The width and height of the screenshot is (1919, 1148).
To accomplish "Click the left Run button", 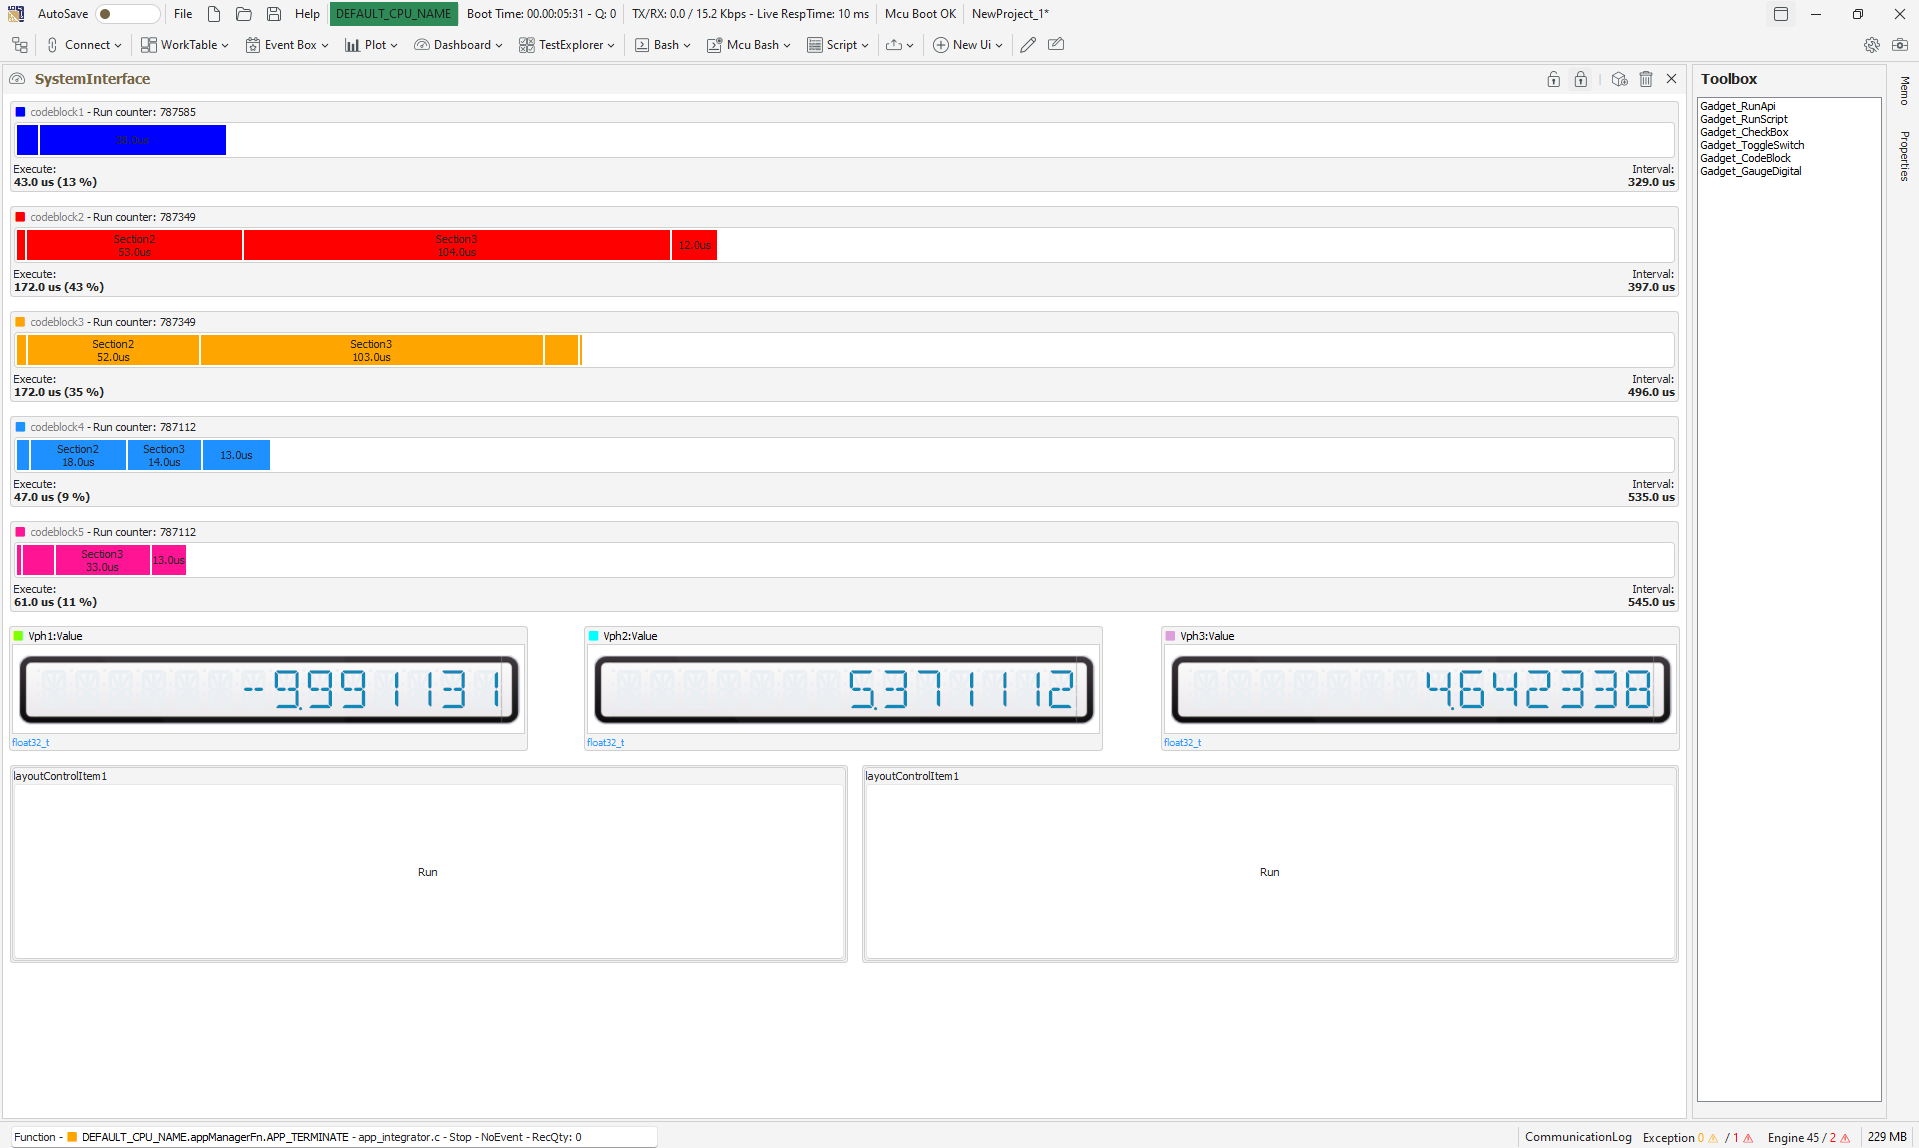I will (428, 872).
